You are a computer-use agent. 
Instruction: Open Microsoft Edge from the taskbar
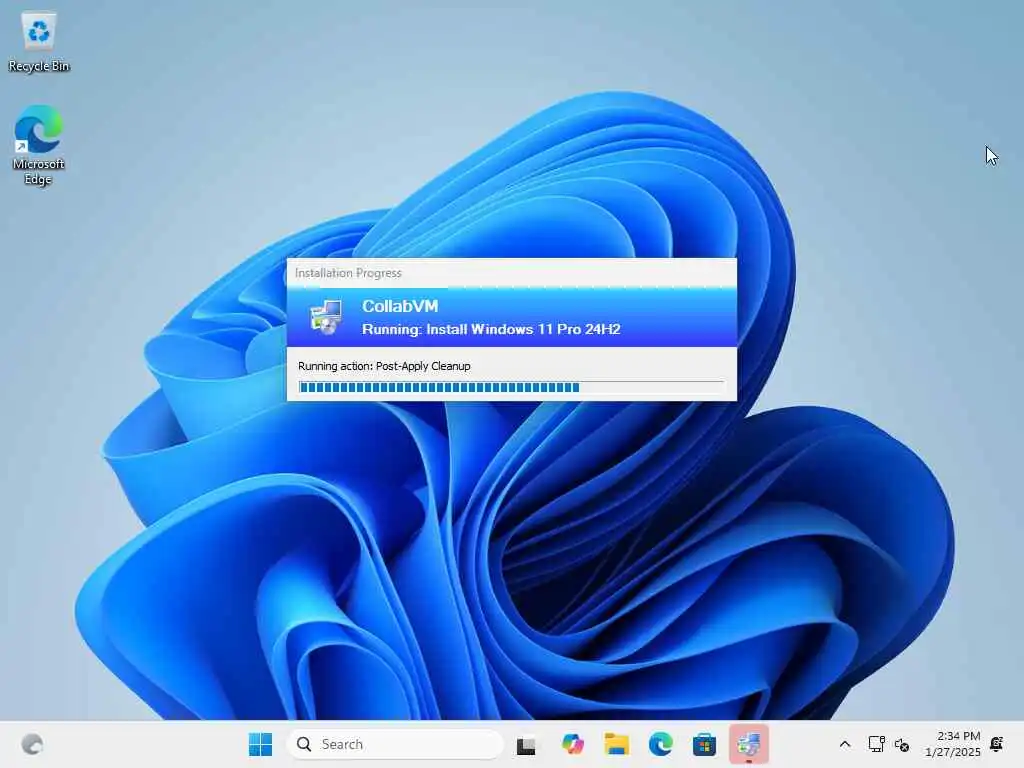click(x=660, y=744)
